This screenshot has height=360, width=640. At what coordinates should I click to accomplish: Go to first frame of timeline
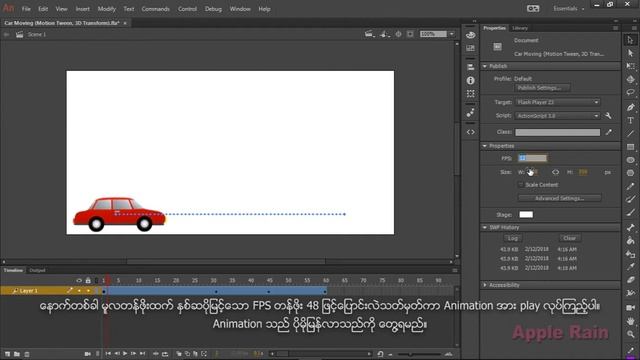(108, 353)
